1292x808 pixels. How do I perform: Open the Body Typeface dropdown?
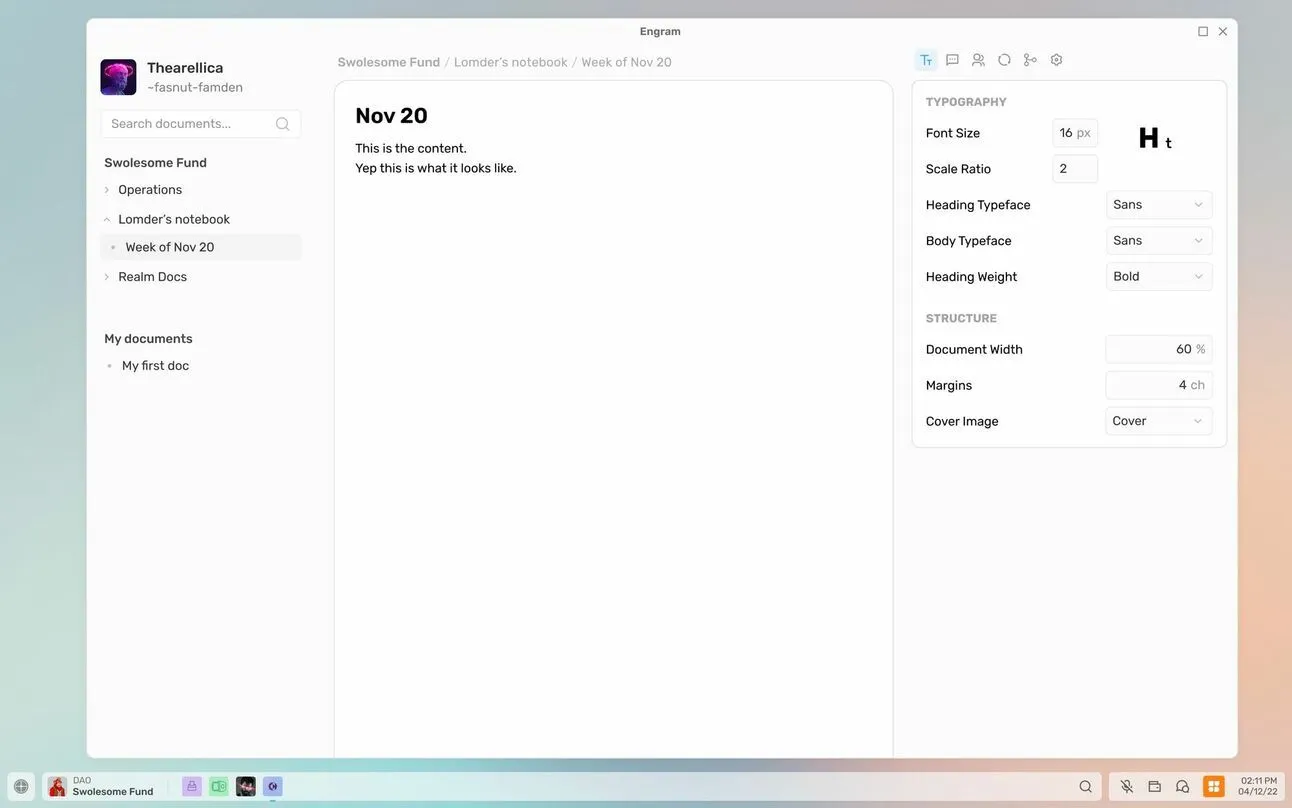tap(1158, 241)
